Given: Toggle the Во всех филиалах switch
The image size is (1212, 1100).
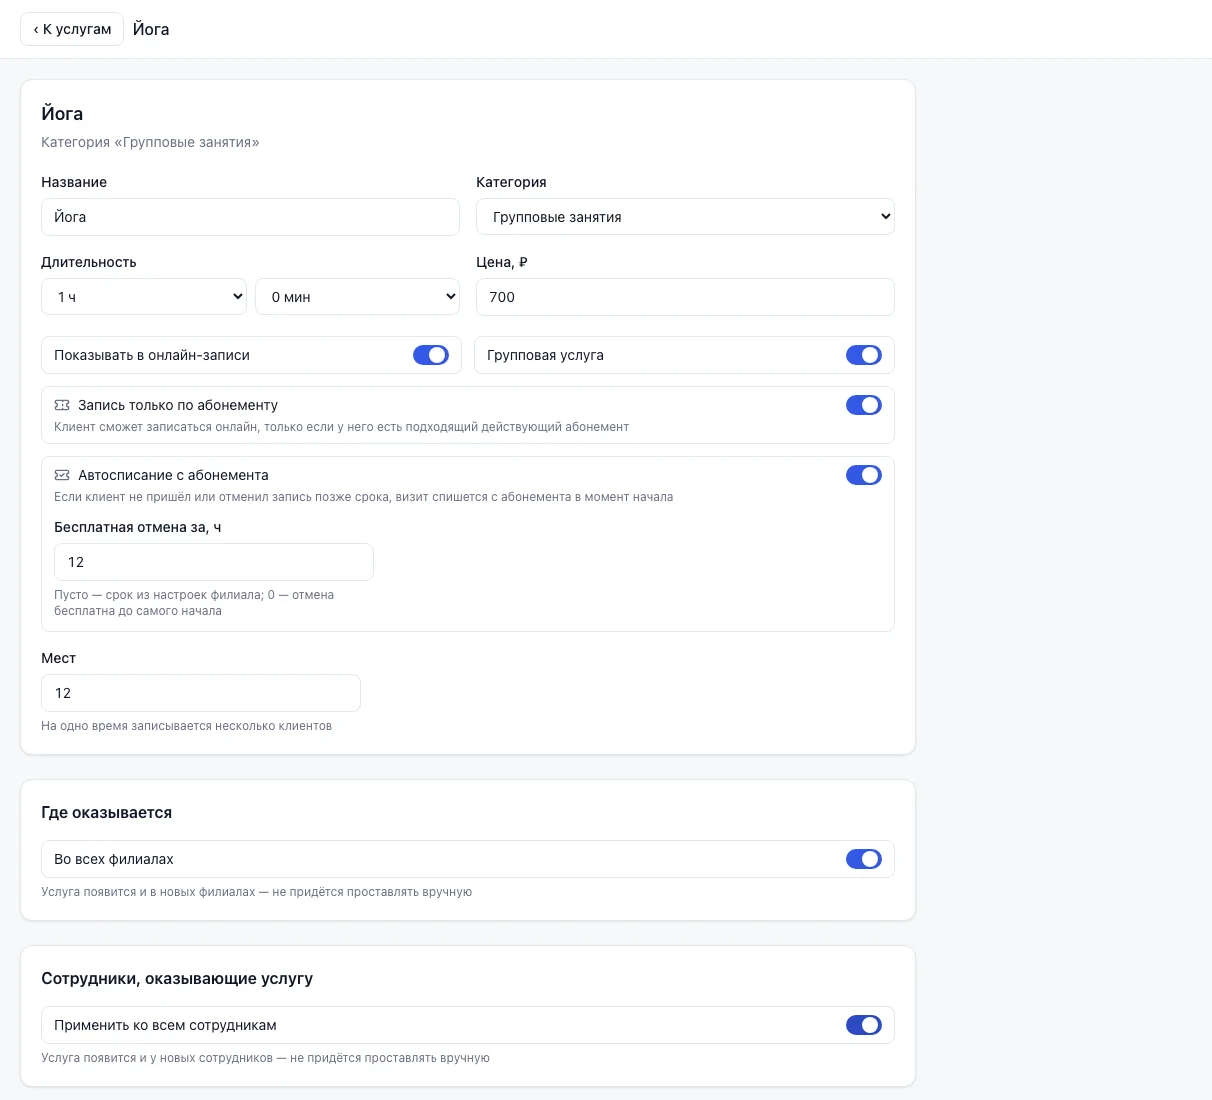Looking at the screenshot, I should tap(864, 859).
